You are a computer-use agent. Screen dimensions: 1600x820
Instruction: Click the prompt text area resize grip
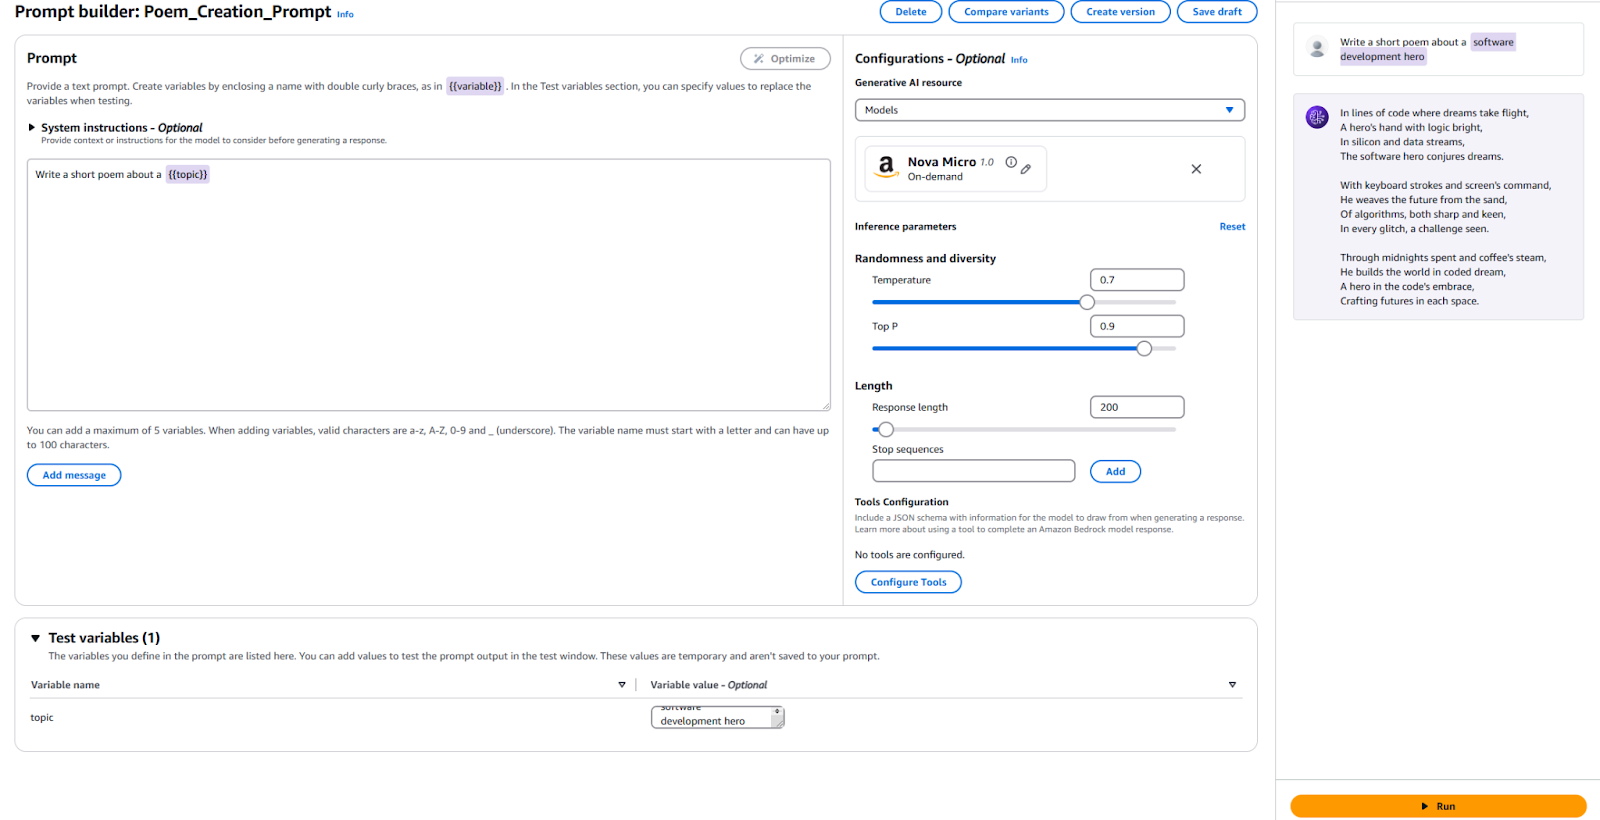click(x=826, y=406)
